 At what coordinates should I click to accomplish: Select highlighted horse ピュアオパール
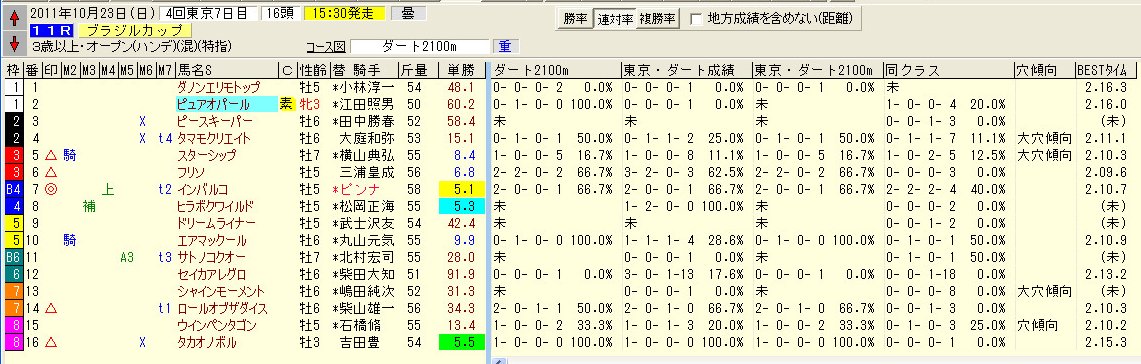click(226, 104)
